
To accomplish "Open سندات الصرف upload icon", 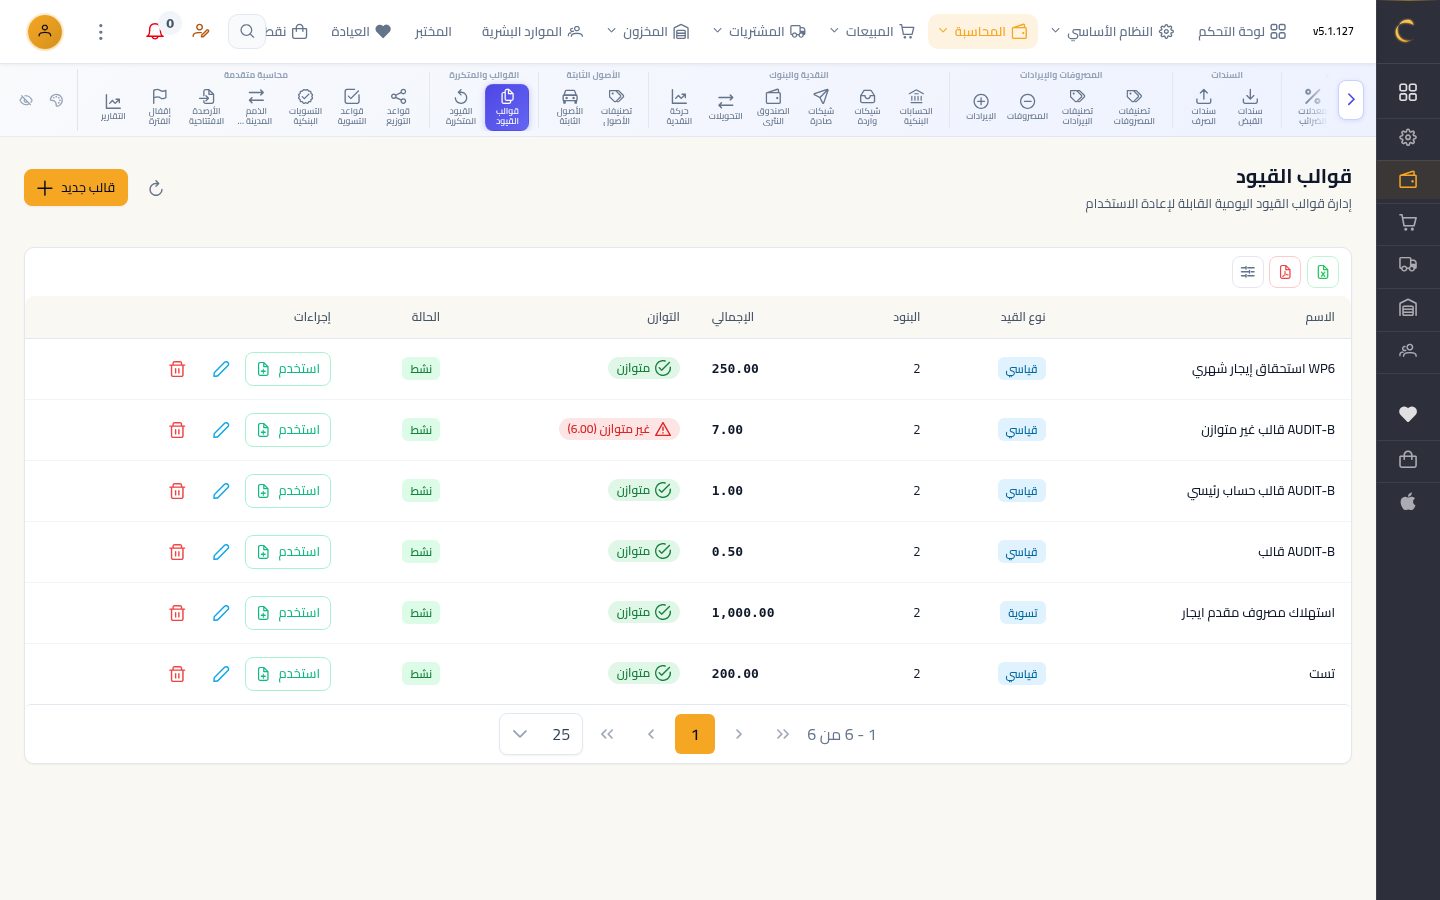I will click(1204, 107).
